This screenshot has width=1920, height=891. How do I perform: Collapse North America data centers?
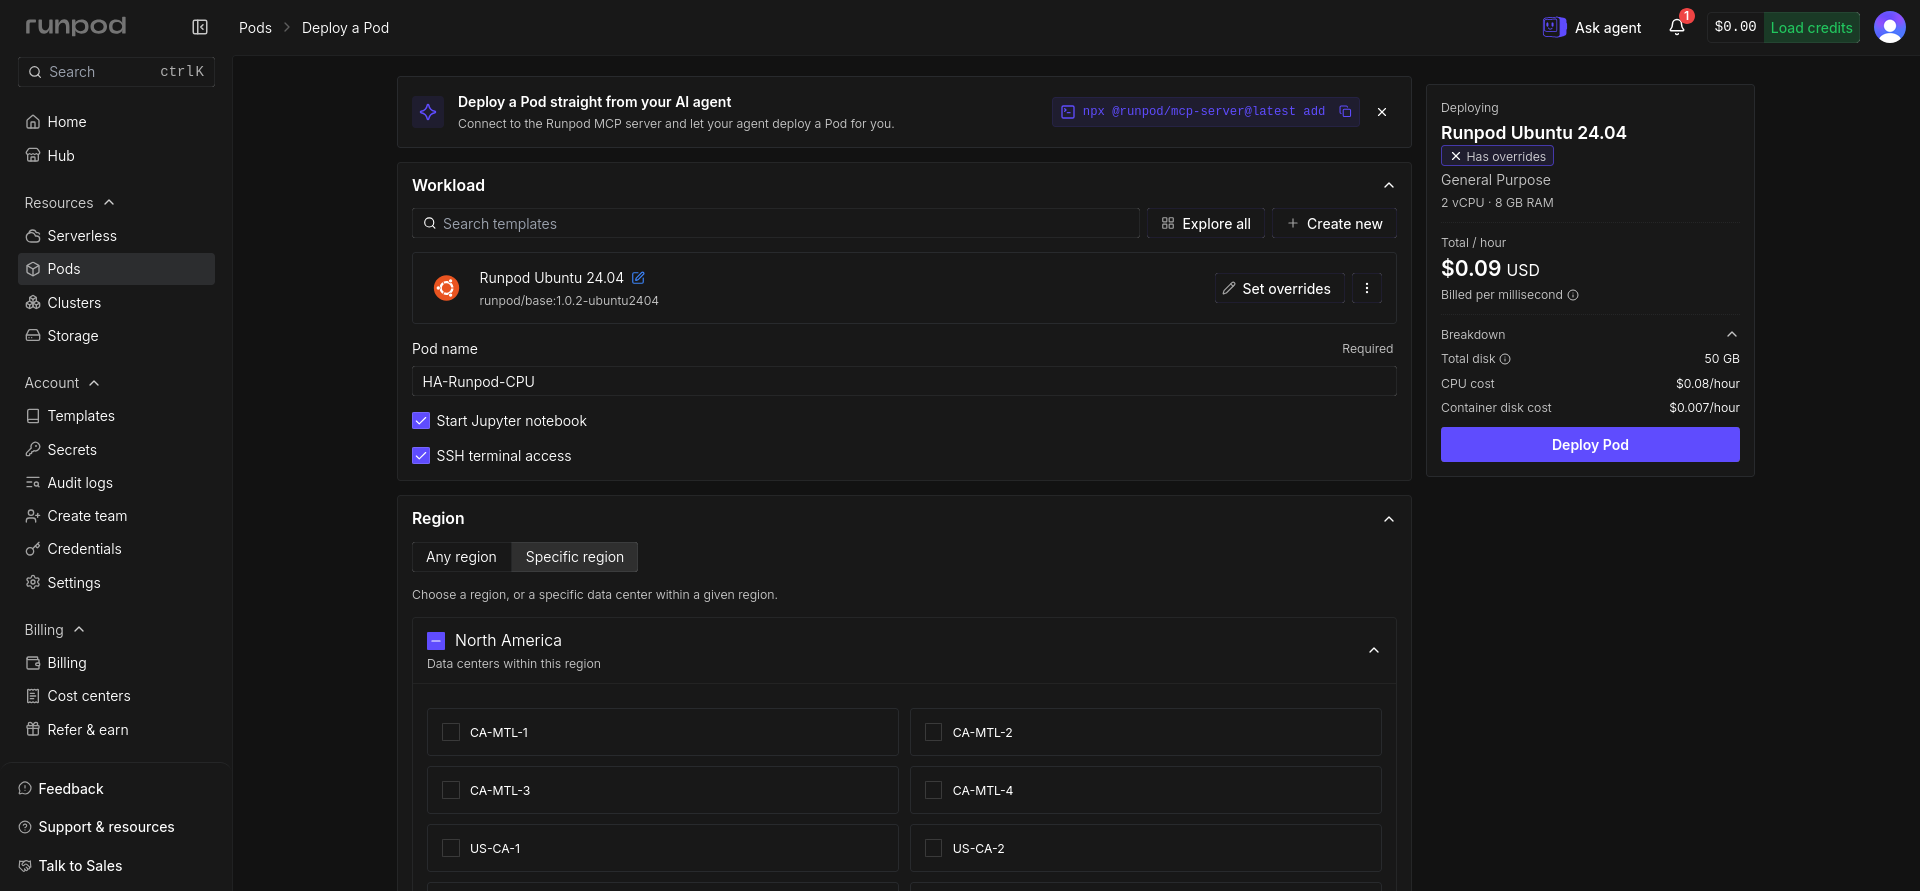click(1374, 651)
